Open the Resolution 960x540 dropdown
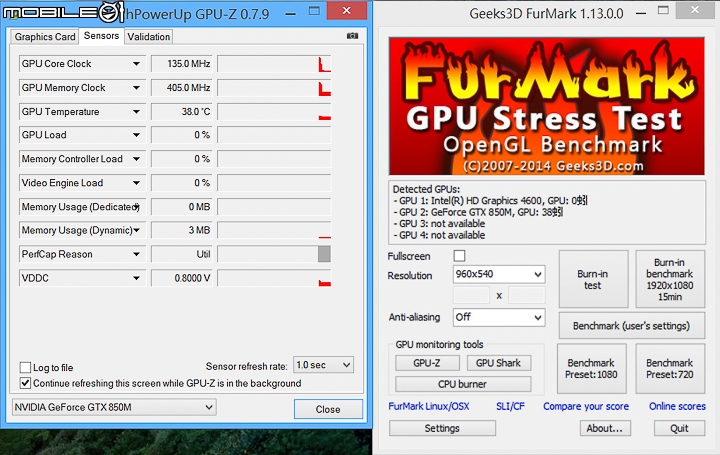The width and height of the screenshot is (720, 455). [499, 274]
